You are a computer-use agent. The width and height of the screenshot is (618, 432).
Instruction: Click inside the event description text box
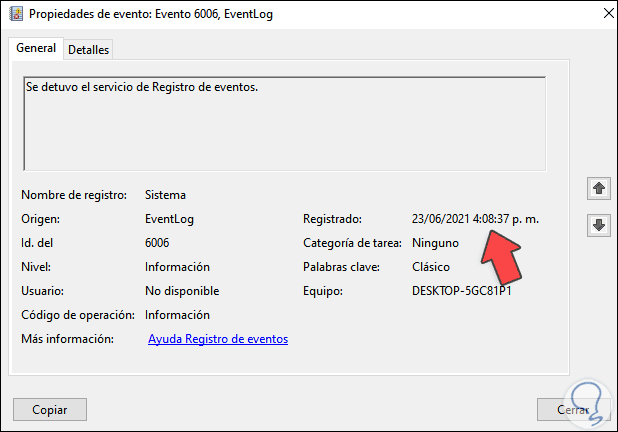point(285,124)
